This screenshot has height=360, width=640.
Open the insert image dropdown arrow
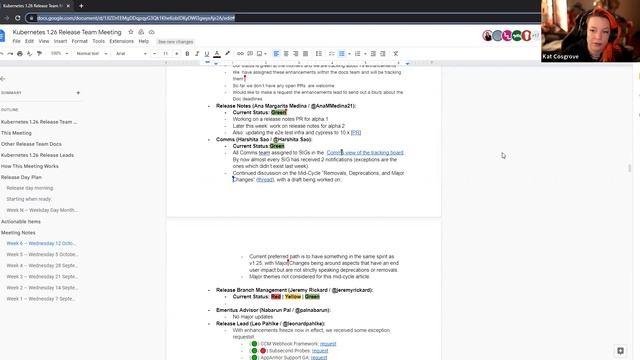(x=266, y=53)
